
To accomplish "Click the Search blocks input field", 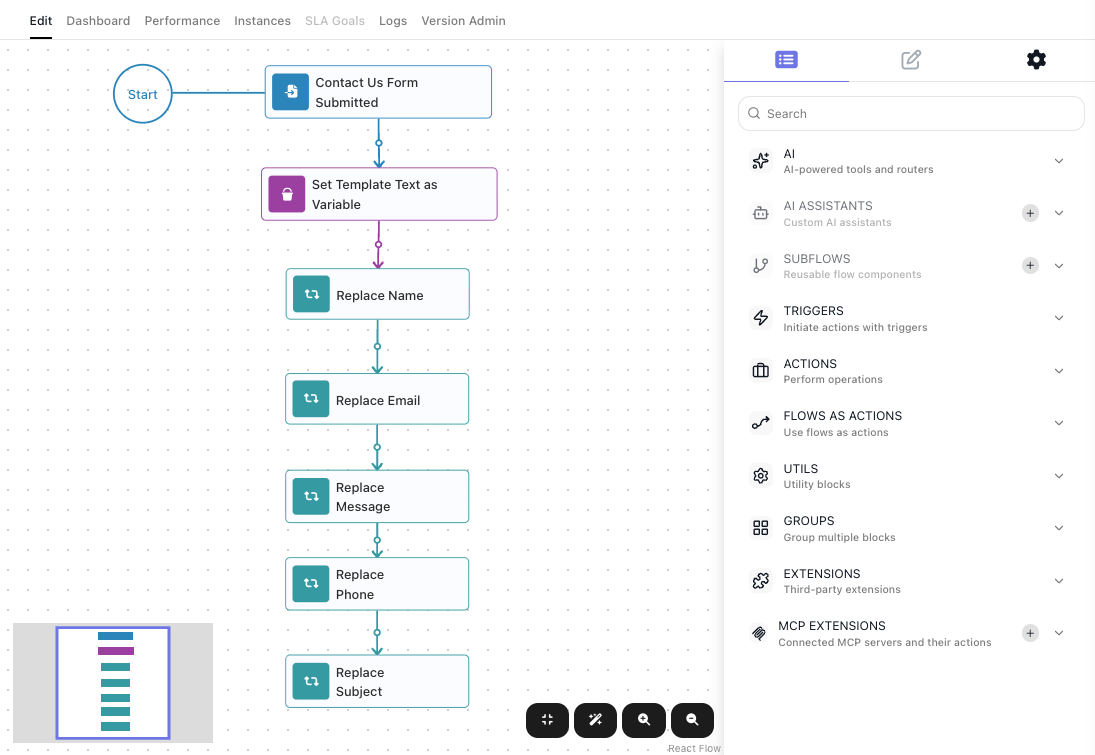I will [x=911, y=113].
